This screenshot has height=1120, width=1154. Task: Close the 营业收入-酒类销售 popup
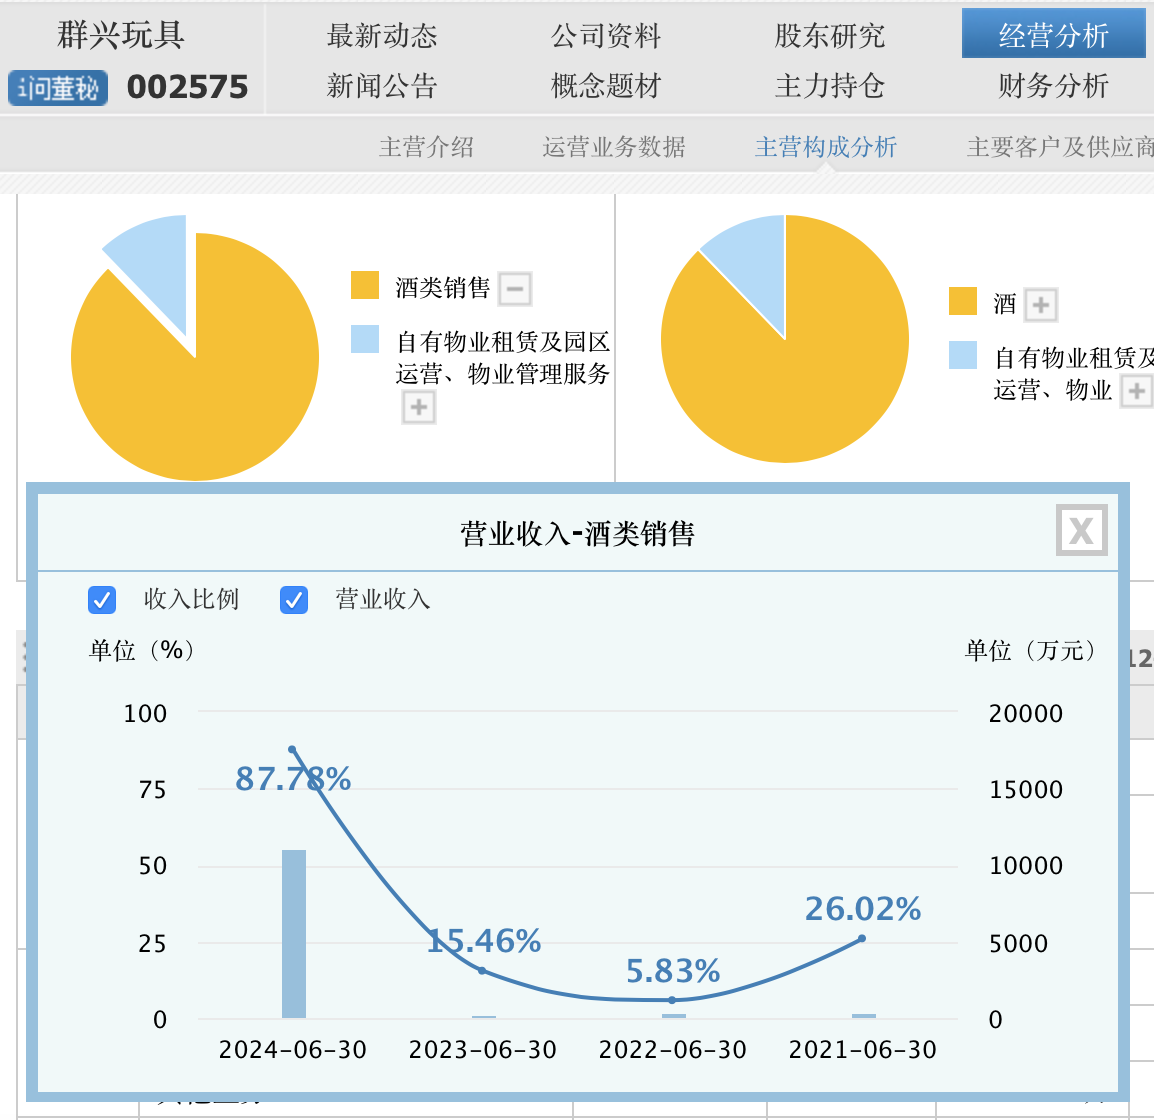pyautogui.click(x=1081, y=530)
